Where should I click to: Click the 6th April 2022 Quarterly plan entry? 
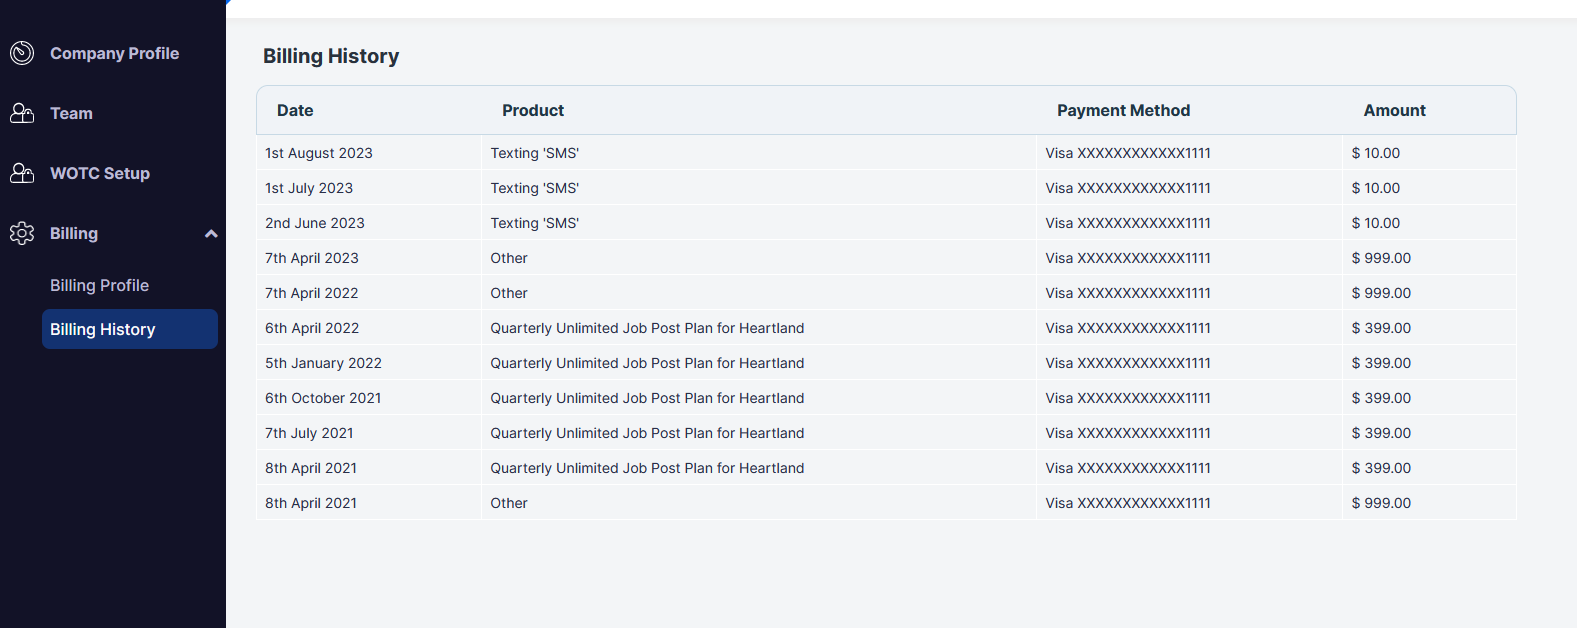pos(647,328)
